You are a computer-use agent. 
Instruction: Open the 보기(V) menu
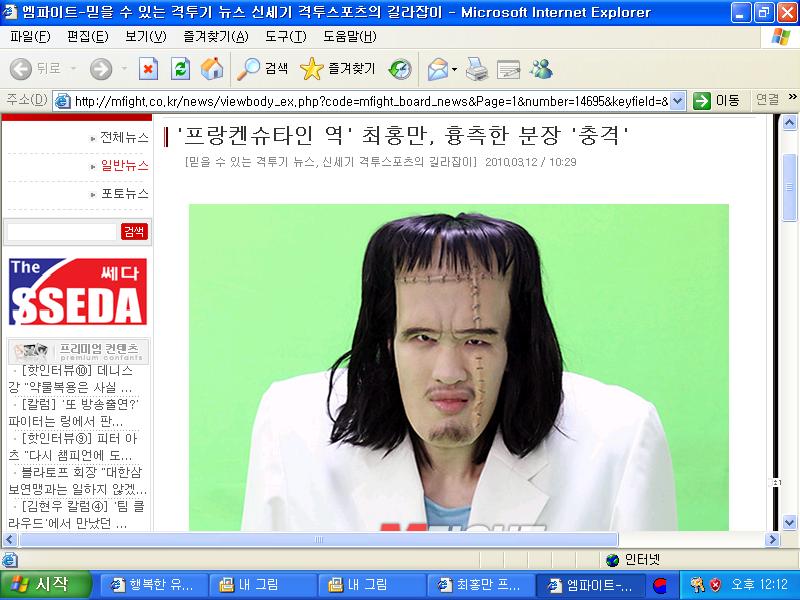(x=146, y=37)
